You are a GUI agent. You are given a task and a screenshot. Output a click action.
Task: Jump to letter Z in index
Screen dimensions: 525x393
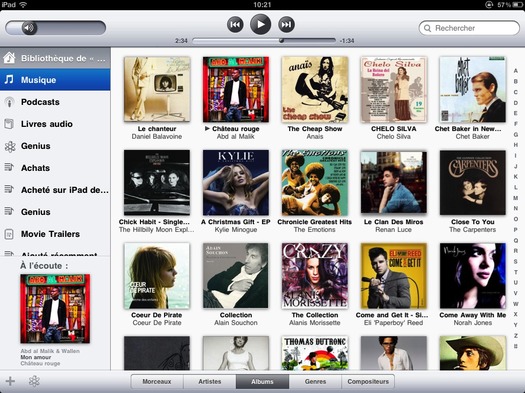(x=516, y=335)
